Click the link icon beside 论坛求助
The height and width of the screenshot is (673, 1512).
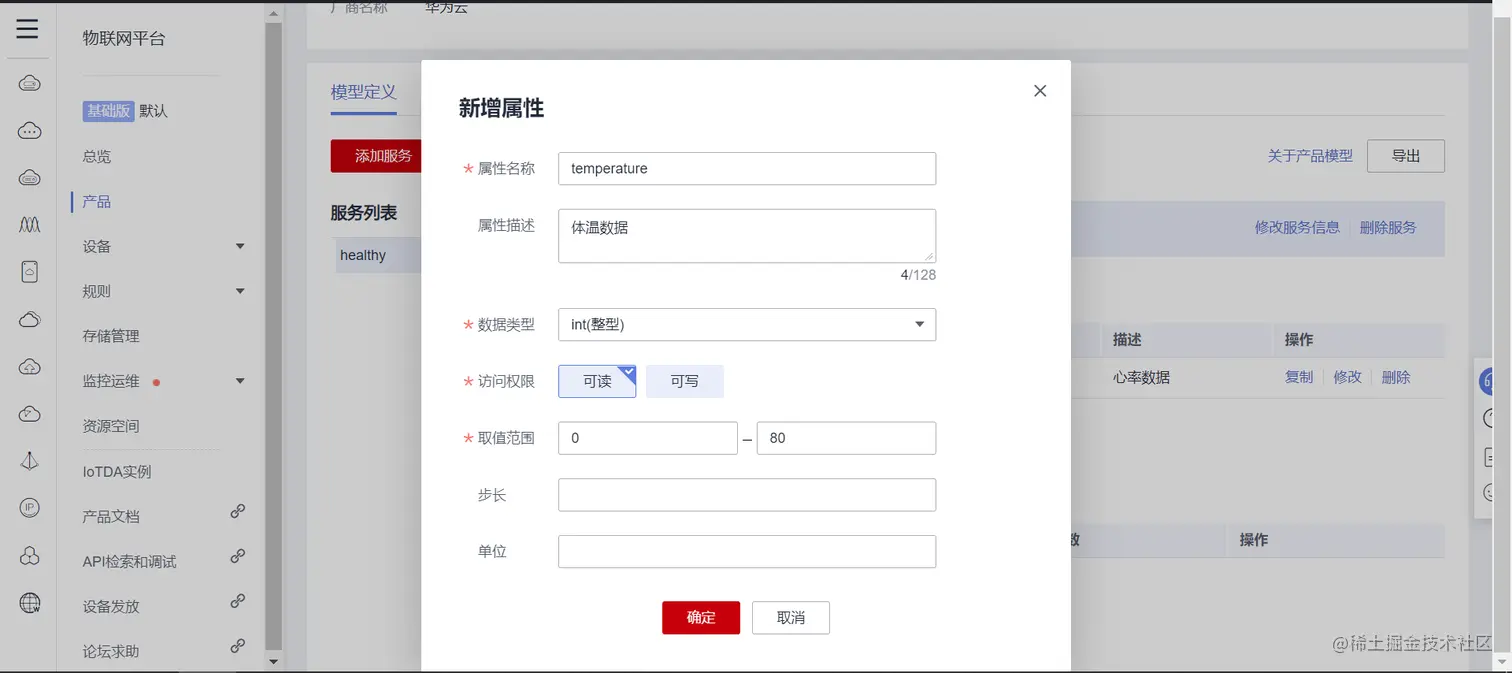point(238,646)
